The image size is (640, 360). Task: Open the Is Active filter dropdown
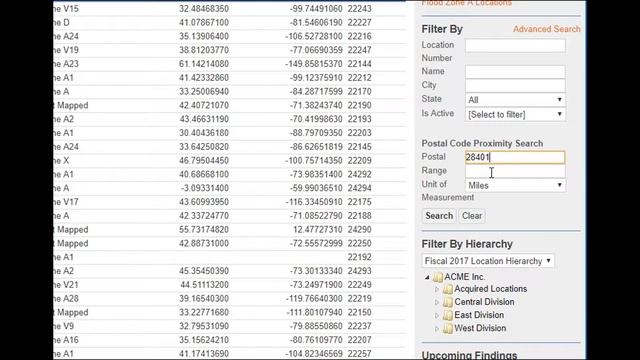515,114
